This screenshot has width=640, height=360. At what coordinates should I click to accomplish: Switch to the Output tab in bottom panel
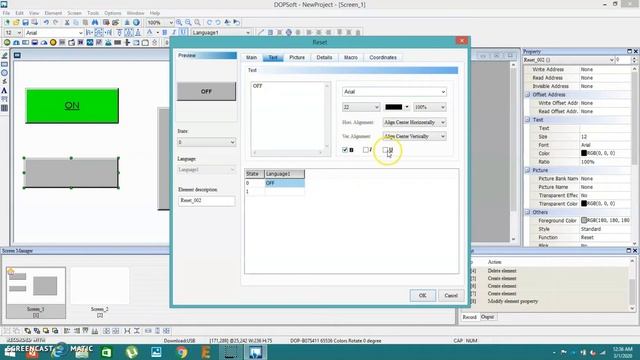click(487, 317)
